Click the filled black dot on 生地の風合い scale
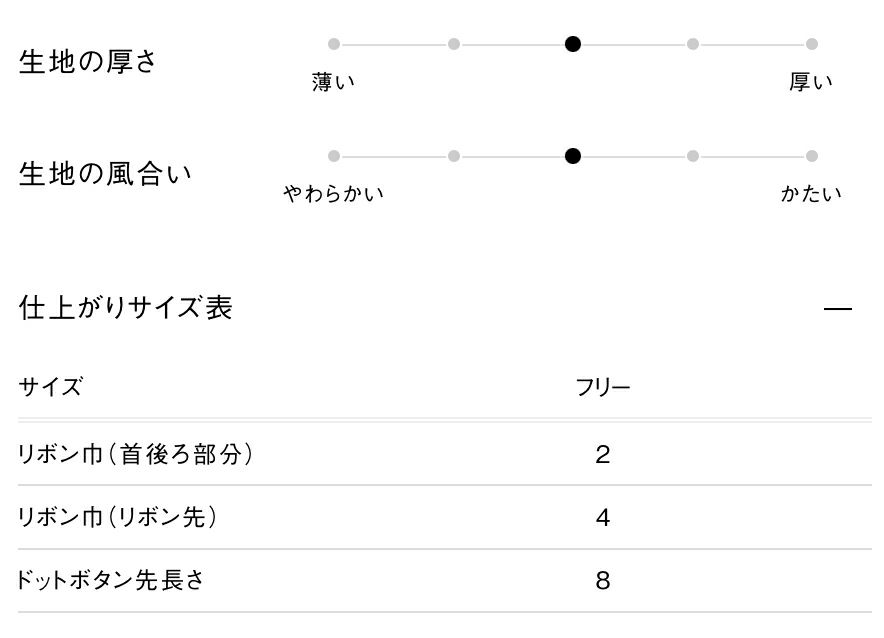This screenshot has width=884, height=638. [573, 156]
